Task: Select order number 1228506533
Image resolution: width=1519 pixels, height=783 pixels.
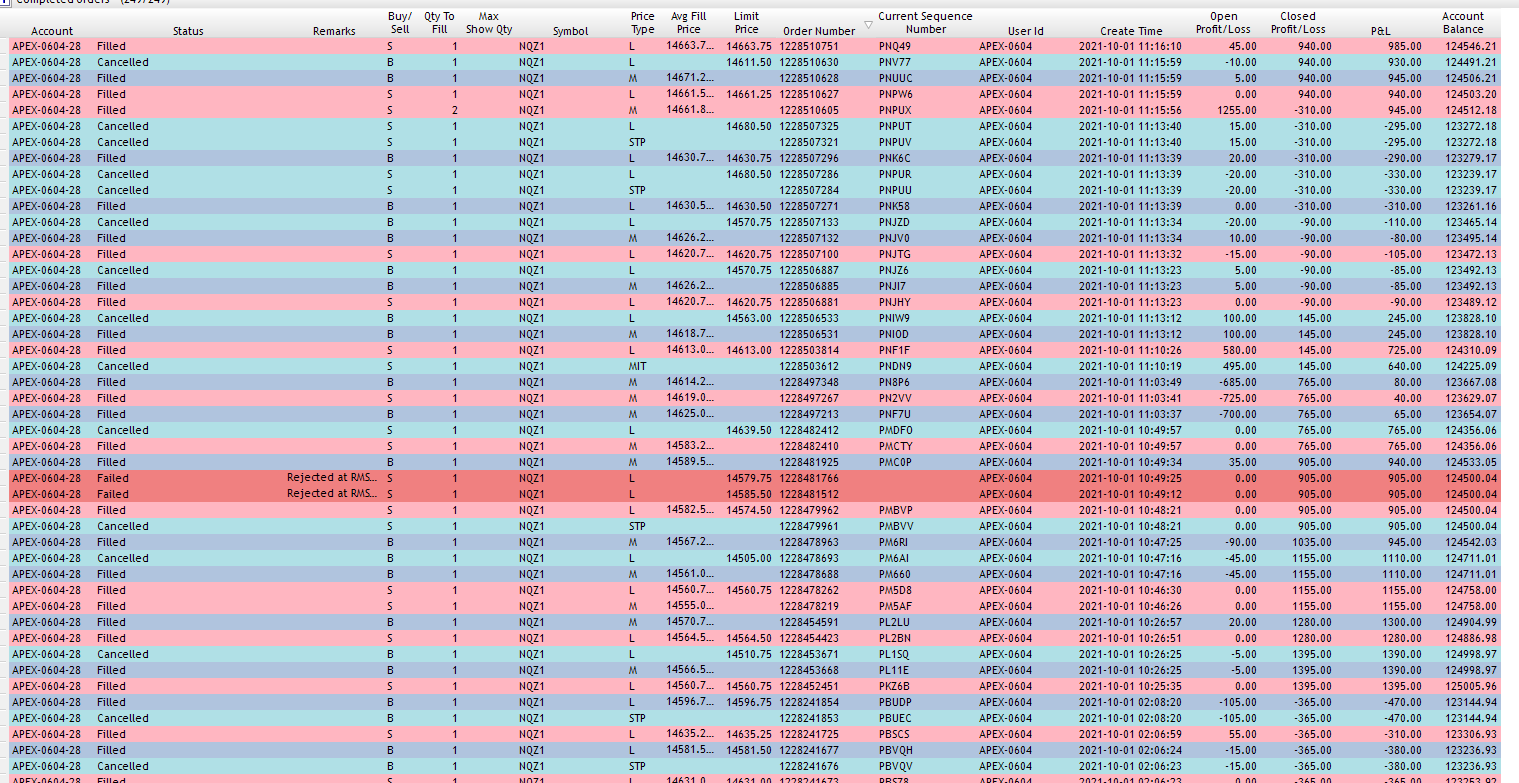Action: click(808, 318)
